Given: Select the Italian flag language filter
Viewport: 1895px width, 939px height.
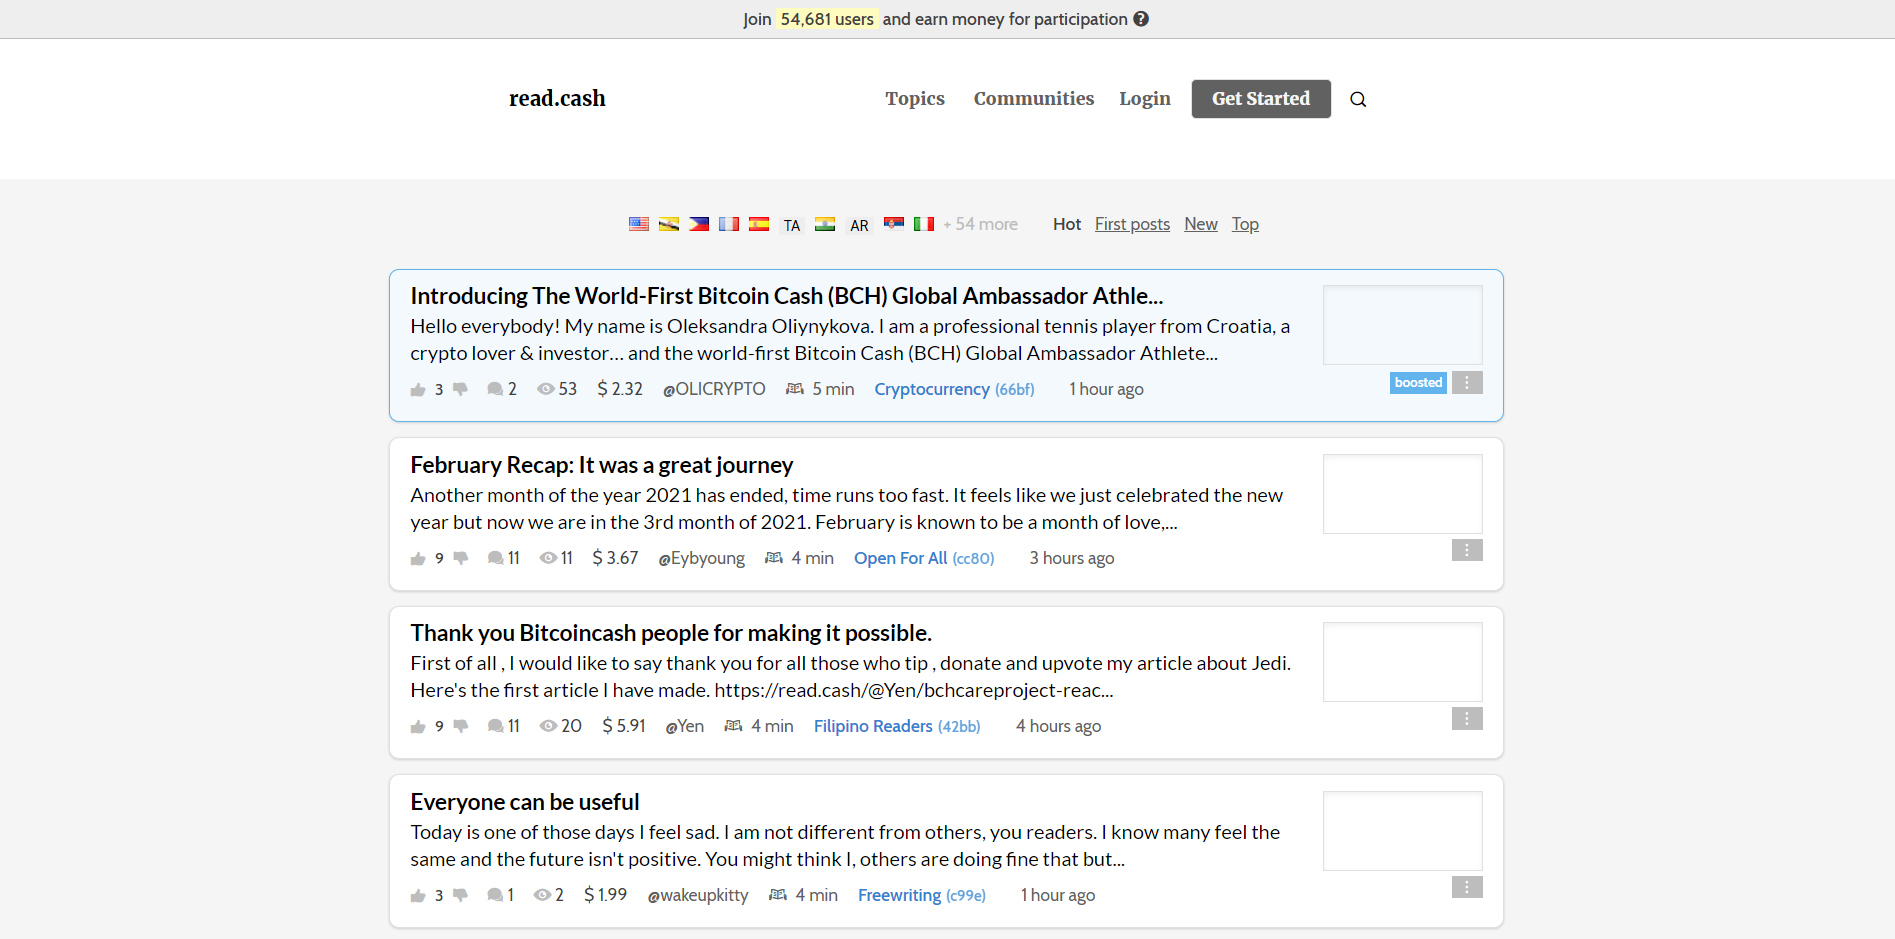Looking at the screenshot, I should (x=924, y=224).
